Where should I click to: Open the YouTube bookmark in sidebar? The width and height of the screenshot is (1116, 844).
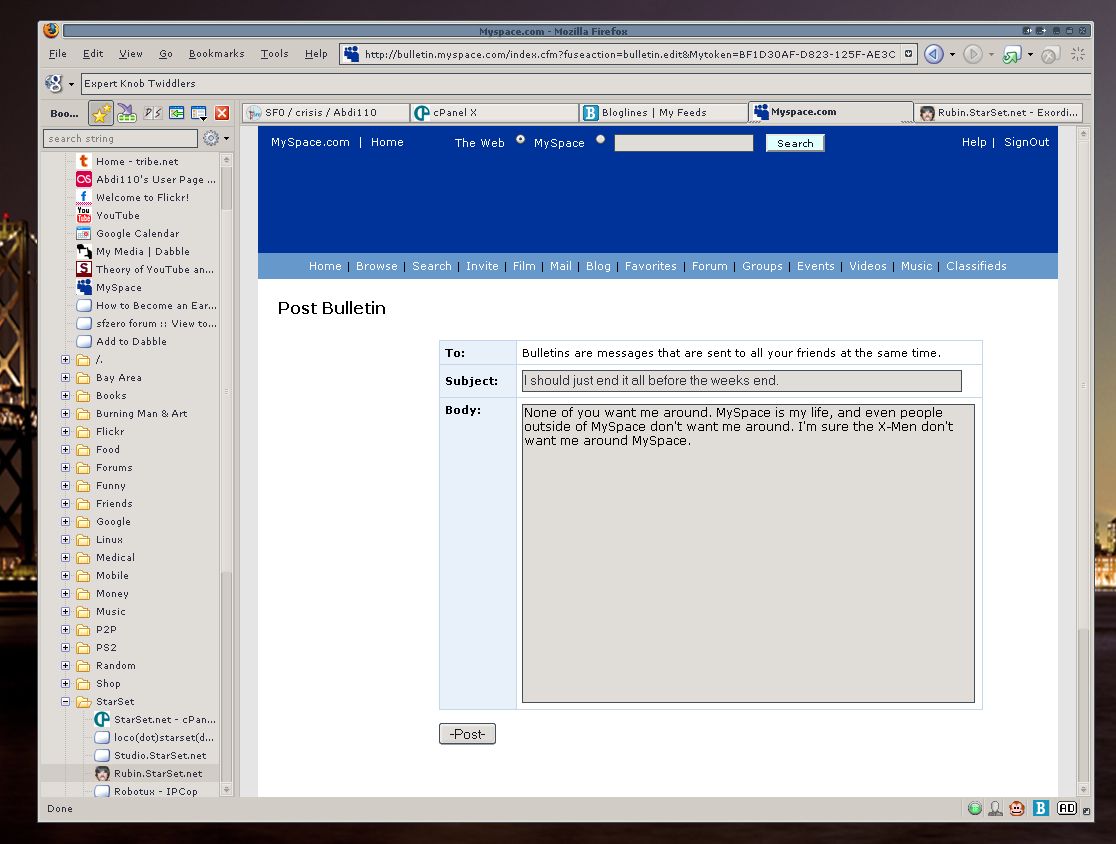pyautogui.click(x=117, y=216)
